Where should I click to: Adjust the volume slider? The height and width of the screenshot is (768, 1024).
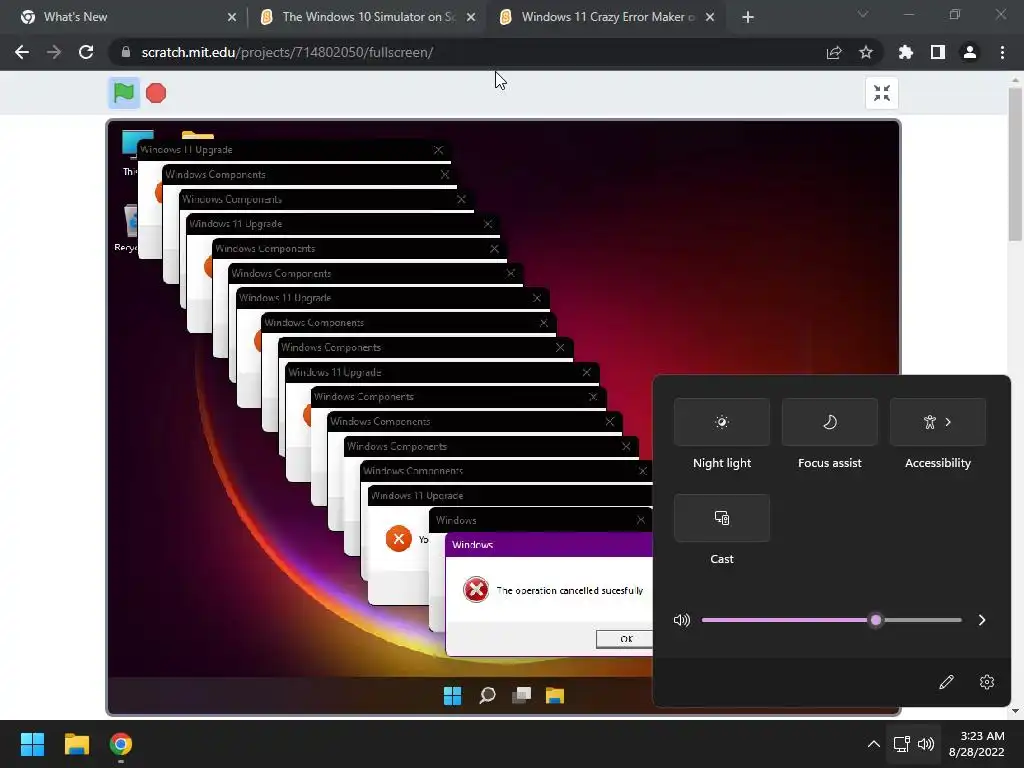(x=831, y=620)
